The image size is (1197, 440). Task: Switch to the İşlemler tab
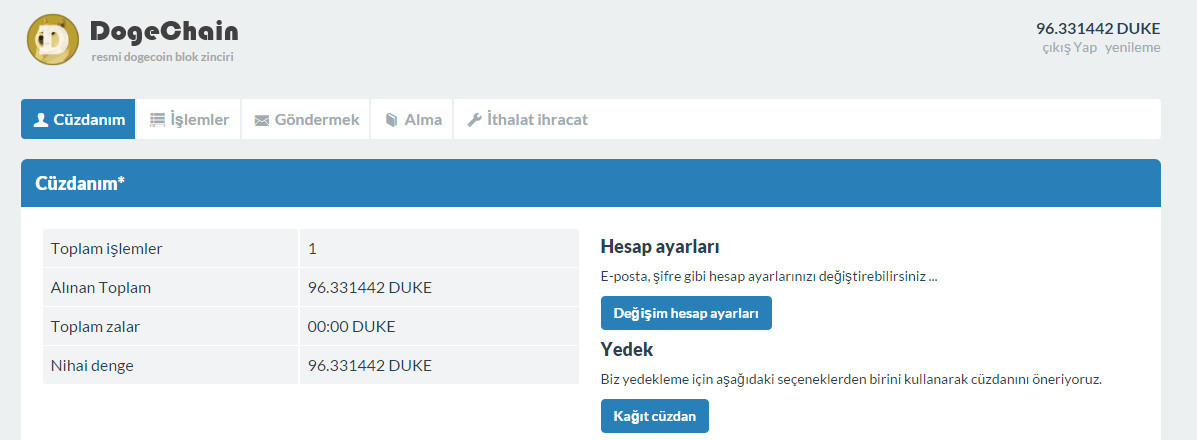click(x=189, y=119)
